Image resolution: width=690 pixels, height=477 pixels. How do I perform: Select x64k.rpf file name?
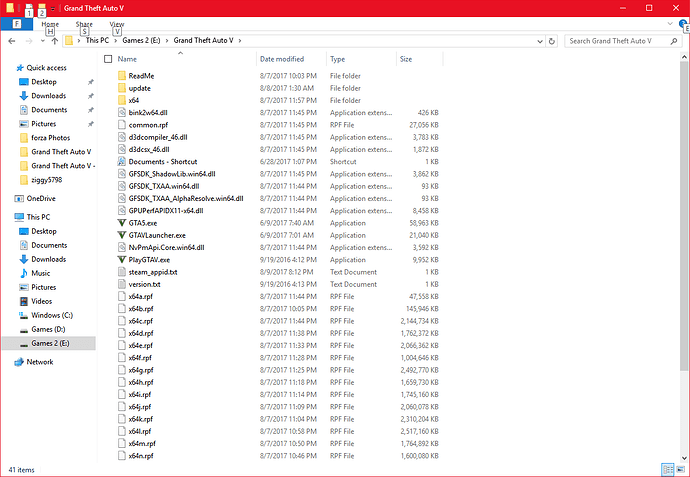pyautogui.click(x=141, y=419)
